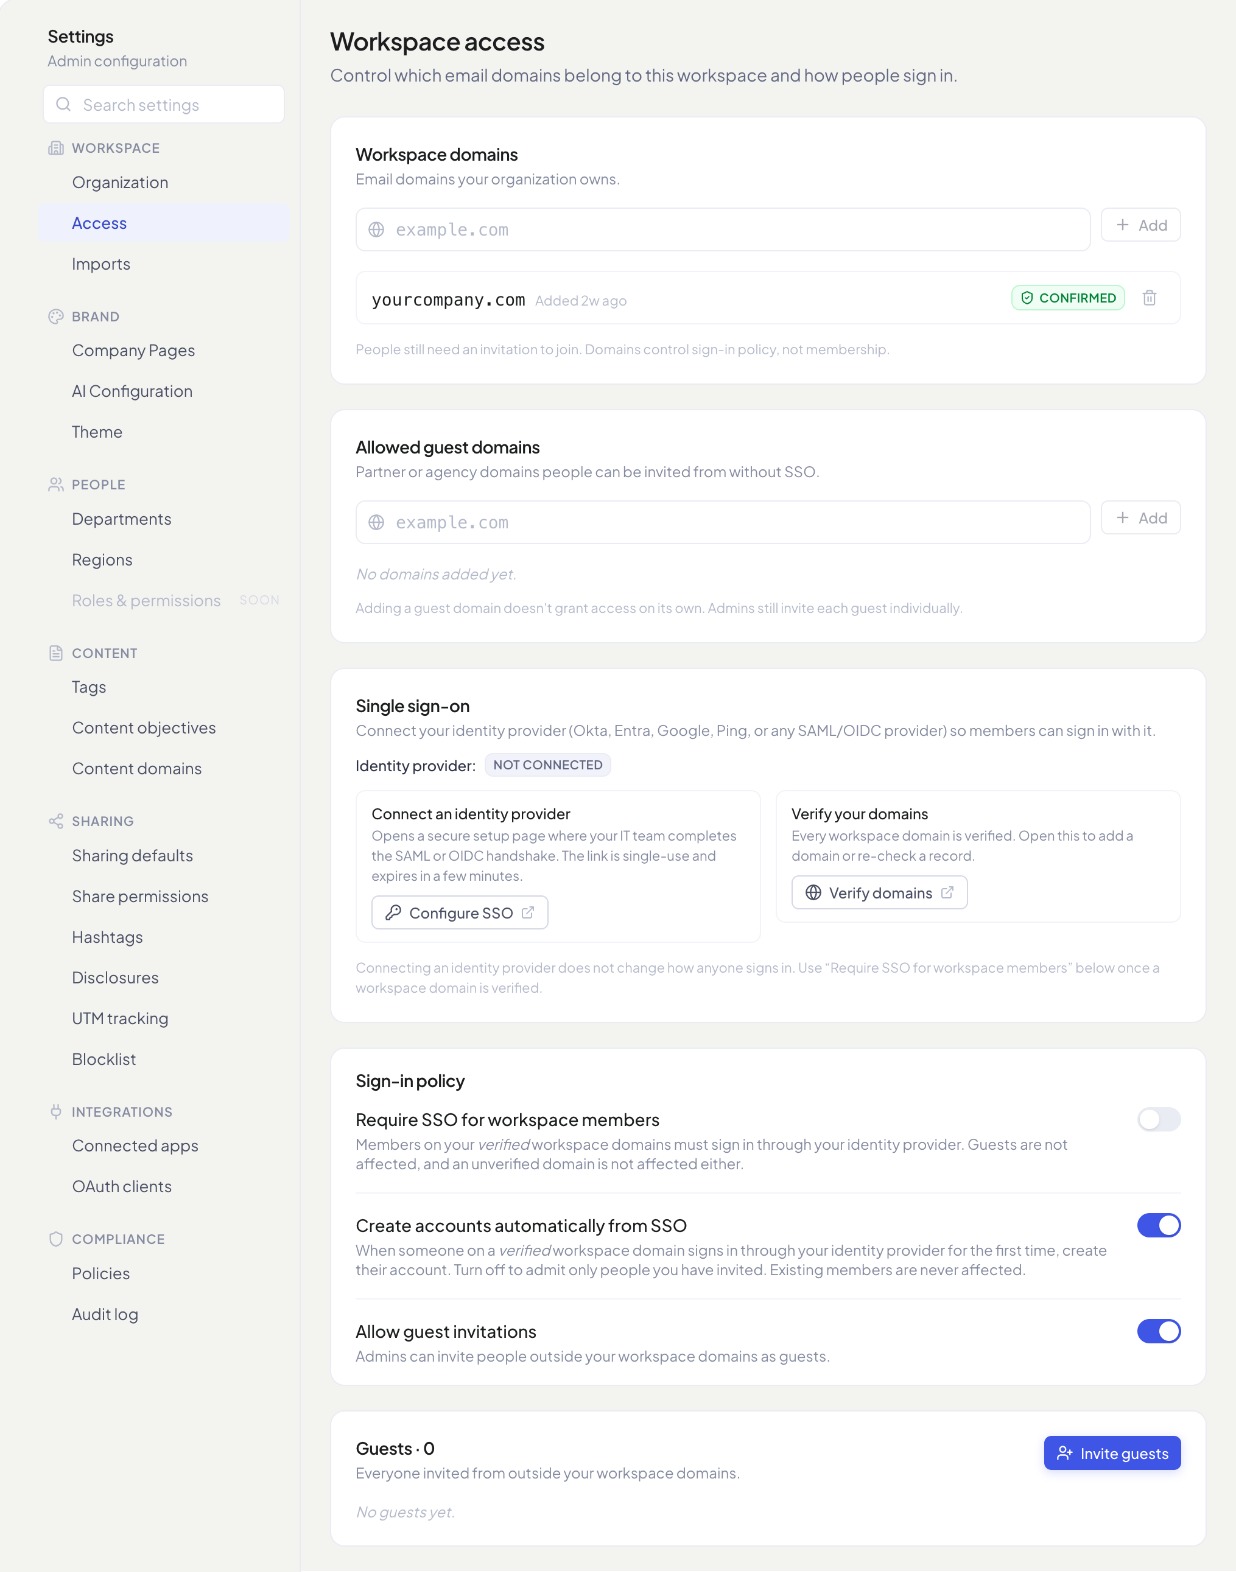This screenshot has height=1572, width=1236.
Task: Open Company Pages settings
Action: coord(164,351)
